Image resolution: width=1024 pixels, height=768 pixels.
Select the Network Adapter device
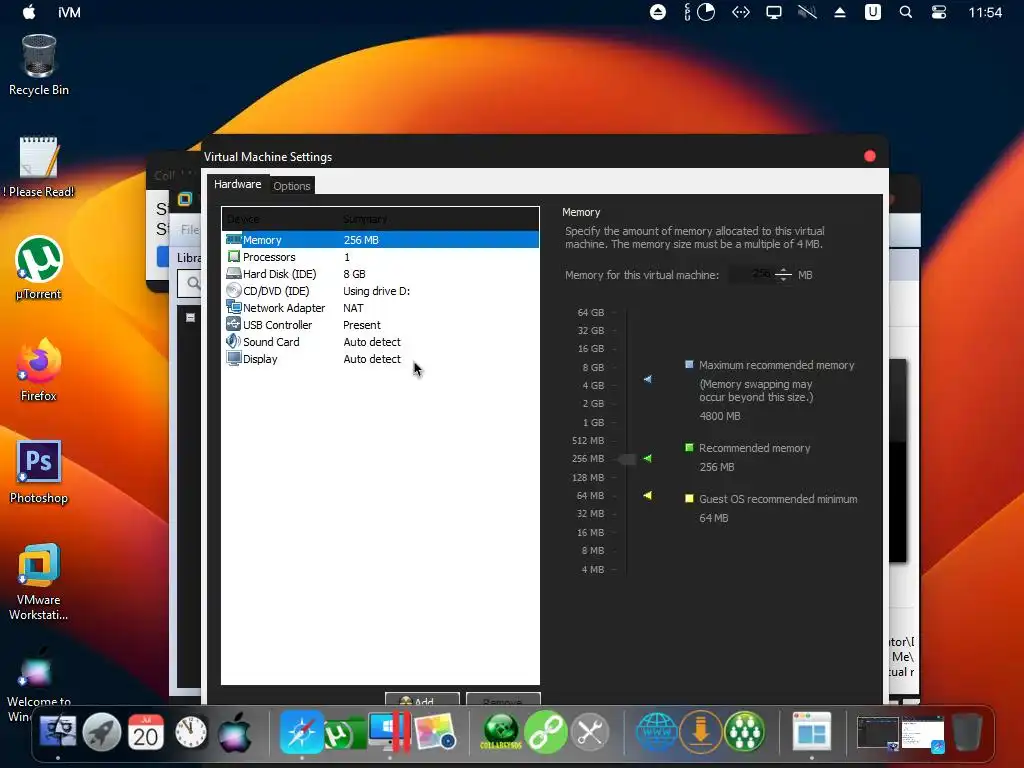(x=381, y=308)
